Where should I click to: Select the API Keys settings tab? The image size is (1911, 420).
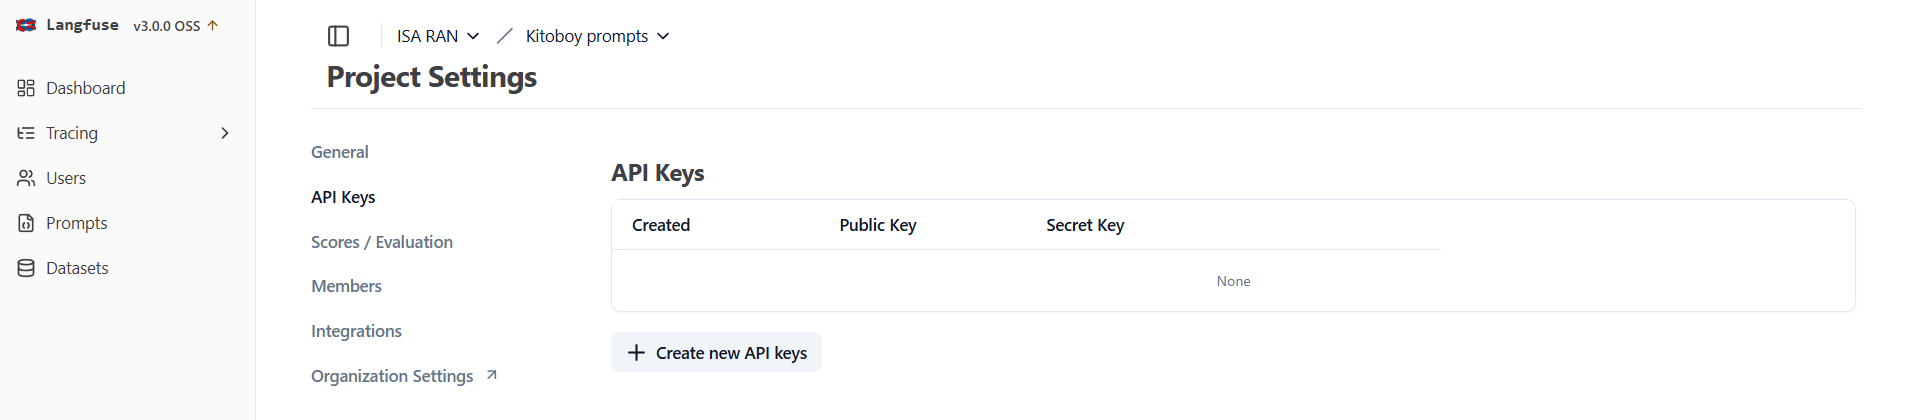point(343,197)
